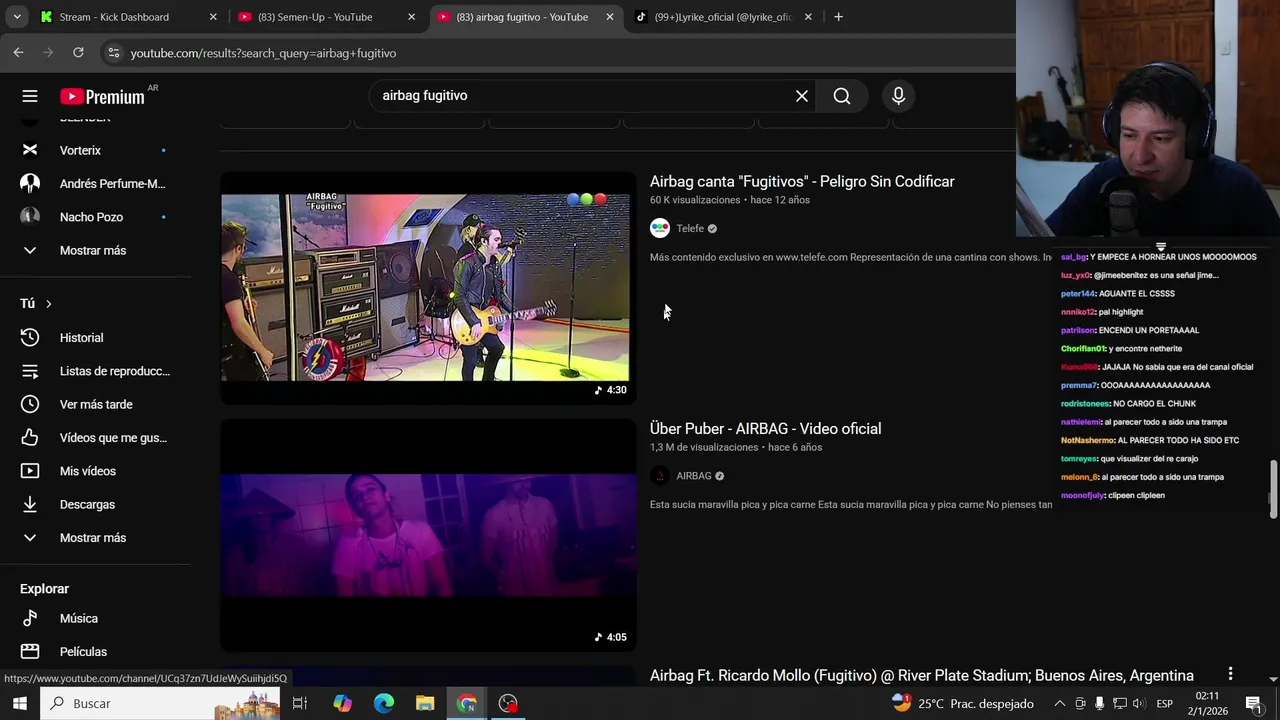Open Airbag Ft. Ricardo Mollo video title

[x=922, y=676]
